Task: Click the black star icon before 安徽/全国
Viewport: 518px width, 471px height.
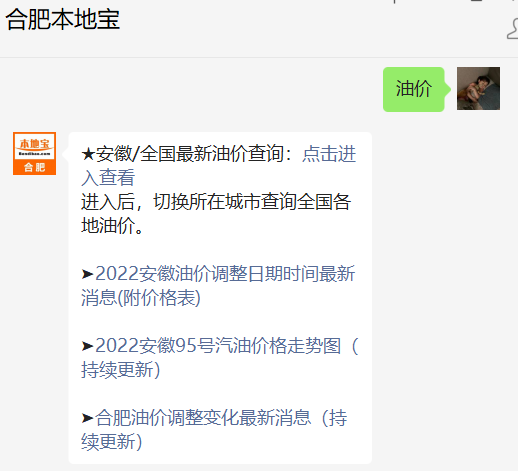Action: 88,154
